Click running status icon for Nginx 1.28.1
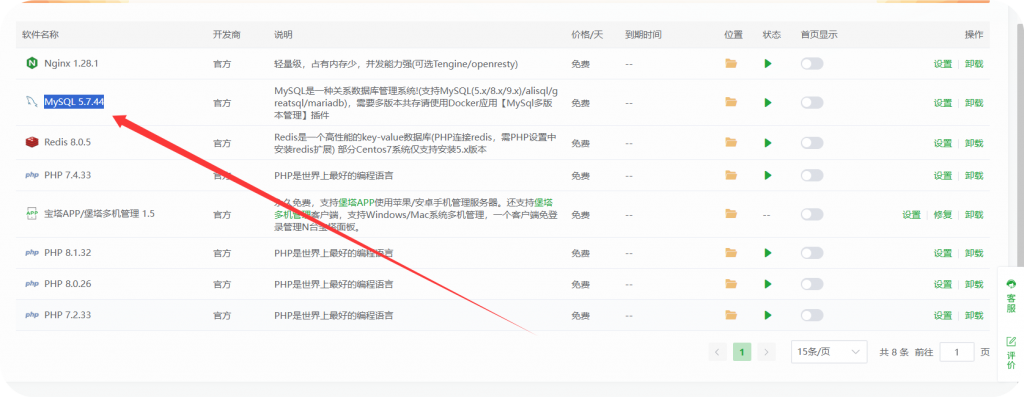This screenshot has width=1024, height=397. [x=768, y=63]
